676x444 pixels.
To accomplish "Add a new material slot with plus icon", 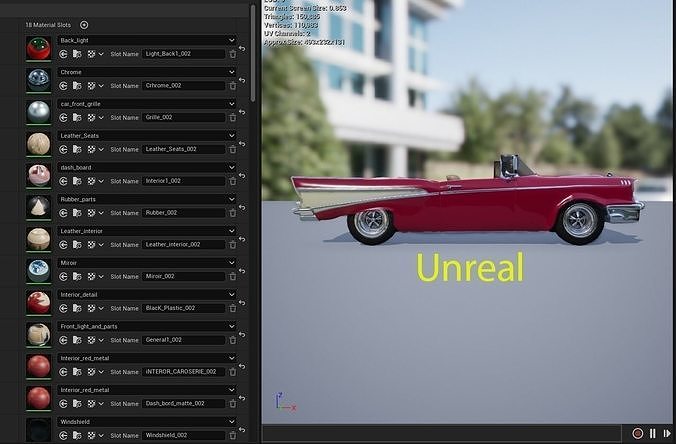I will coord(84,25).
